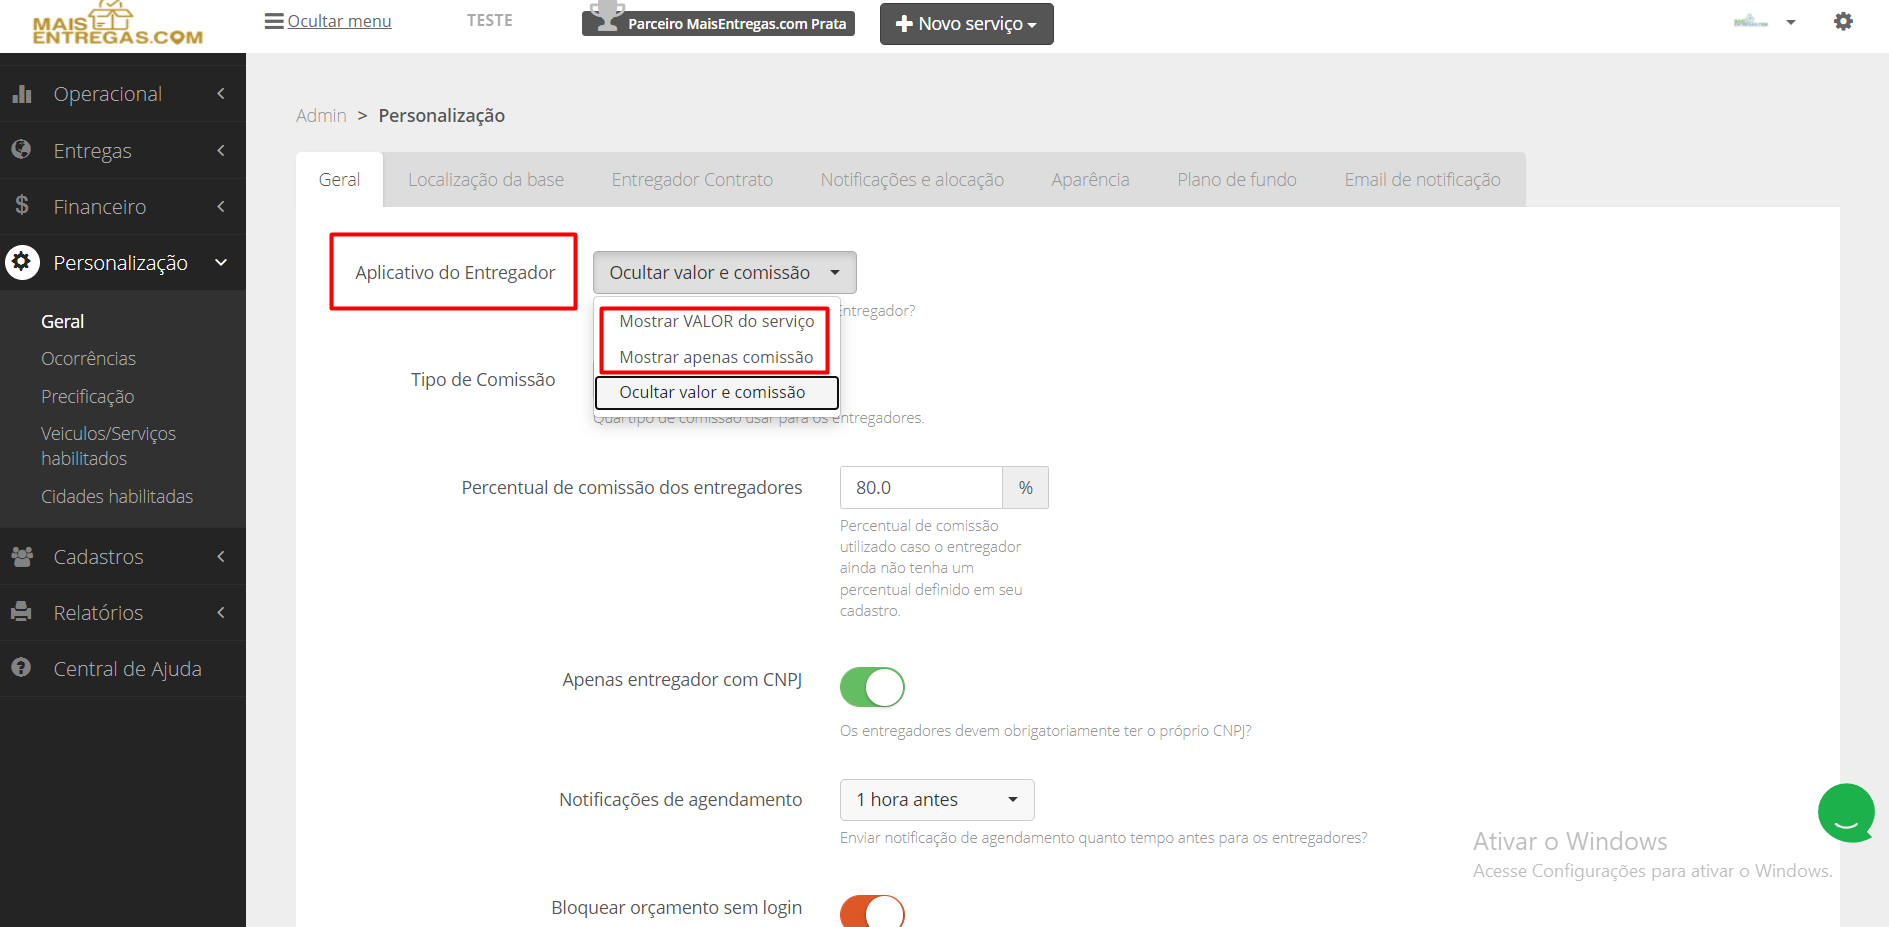Open the 1 hora antes dropdown
The image size is (1889, 927).
[x=937, y=800]
